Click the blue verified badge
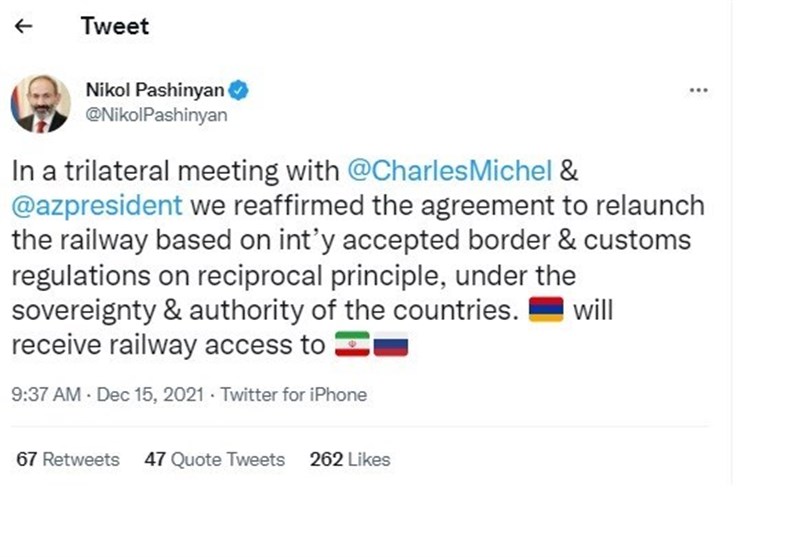800x557 pixels. (x=240, y=91)
